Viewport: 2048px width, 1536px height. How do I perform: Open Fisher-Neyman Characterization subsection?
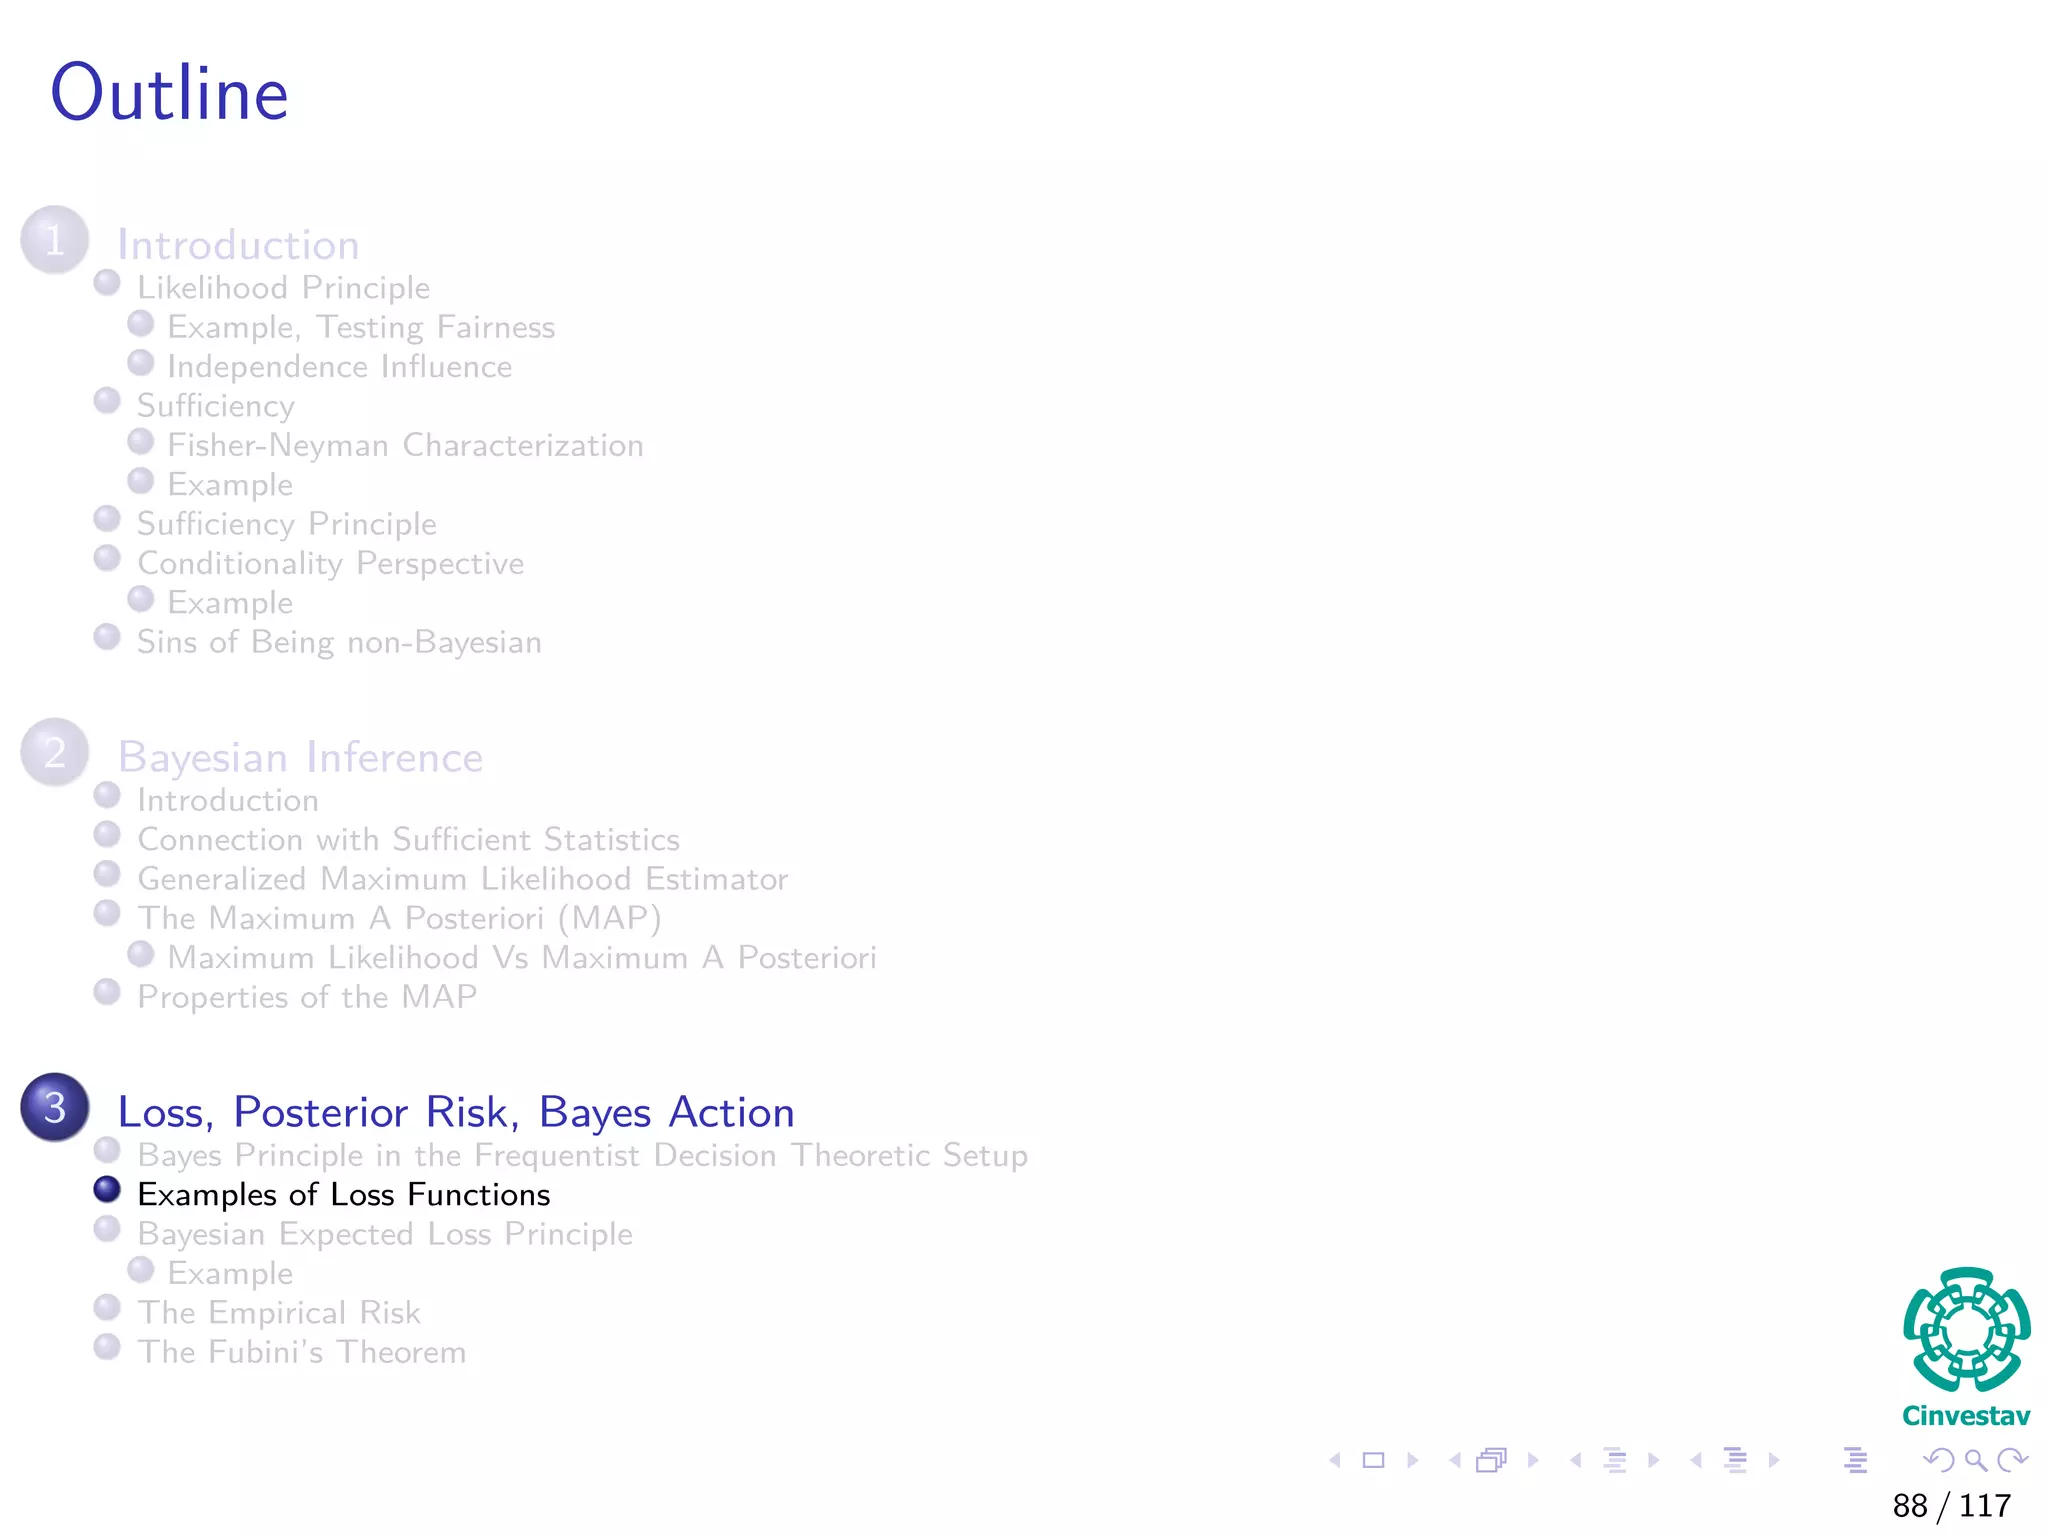[405, 445]
